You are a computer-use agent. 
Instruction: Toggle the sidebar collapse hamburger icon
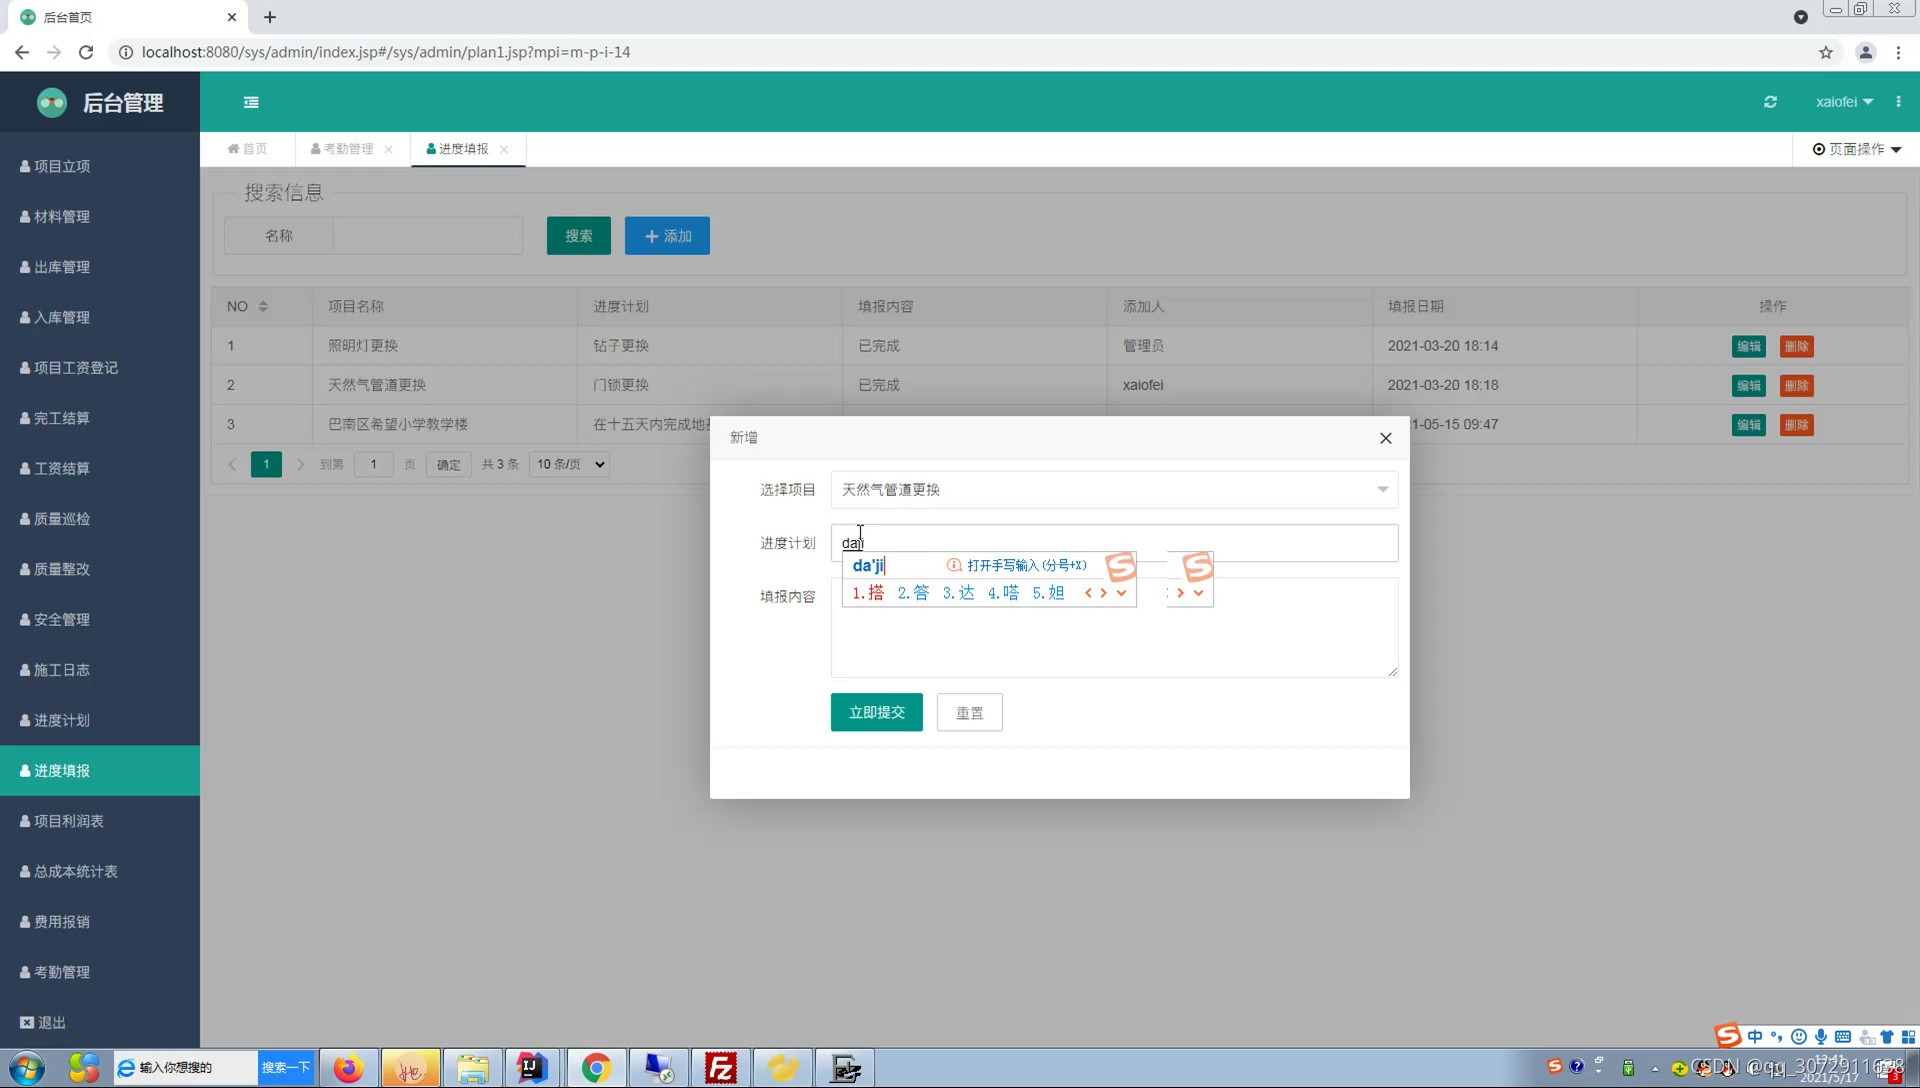(251, 102)
